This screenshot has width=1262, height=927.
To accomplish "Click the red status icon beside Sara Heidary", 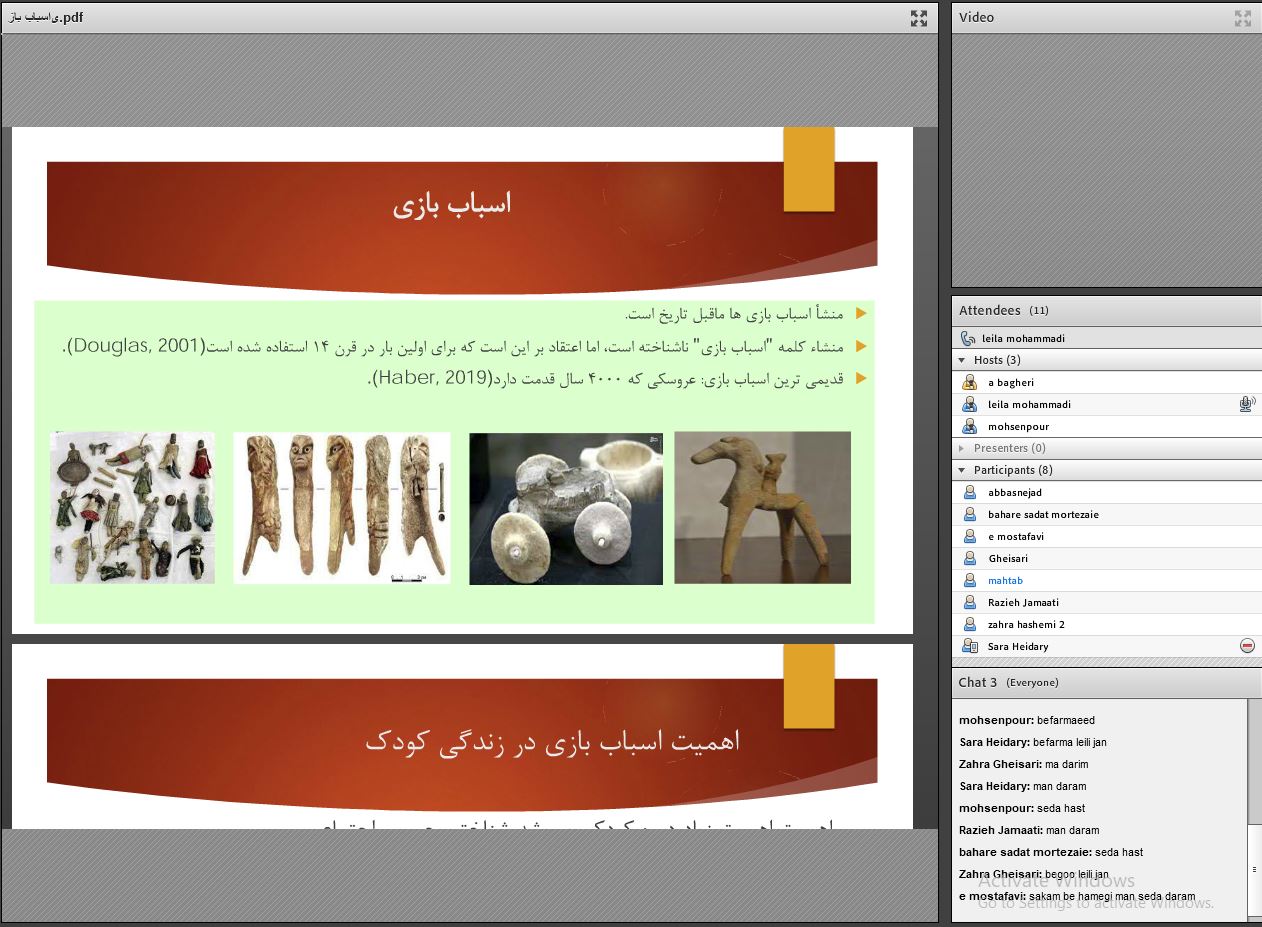I will coord(1247,647).
